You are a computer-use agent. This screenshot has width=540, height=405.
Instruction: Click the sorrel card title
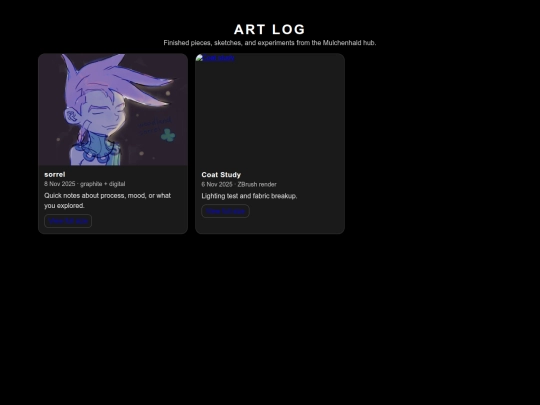click(55, 175)
